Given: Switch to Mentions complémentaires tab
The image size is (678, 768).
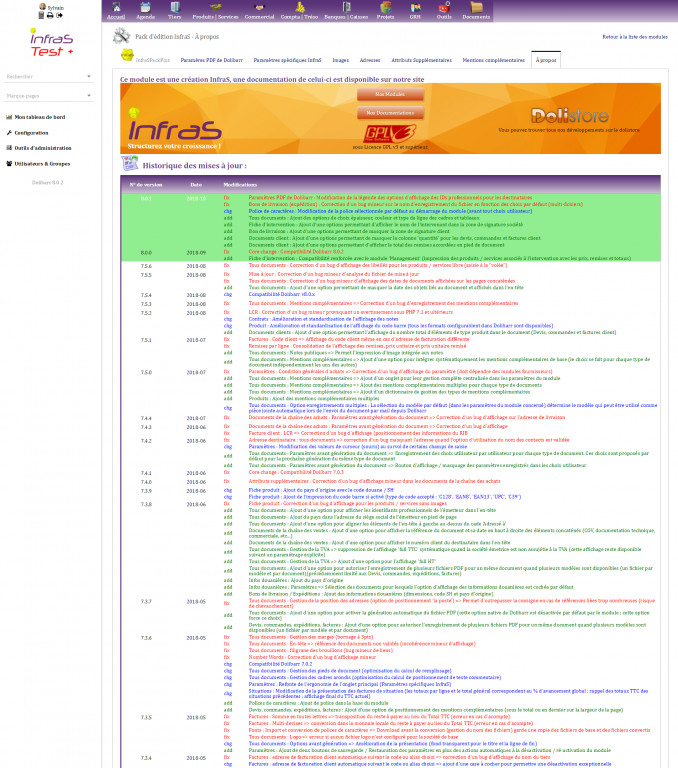Looking at the screenshot, I should (x=493, y=60).
